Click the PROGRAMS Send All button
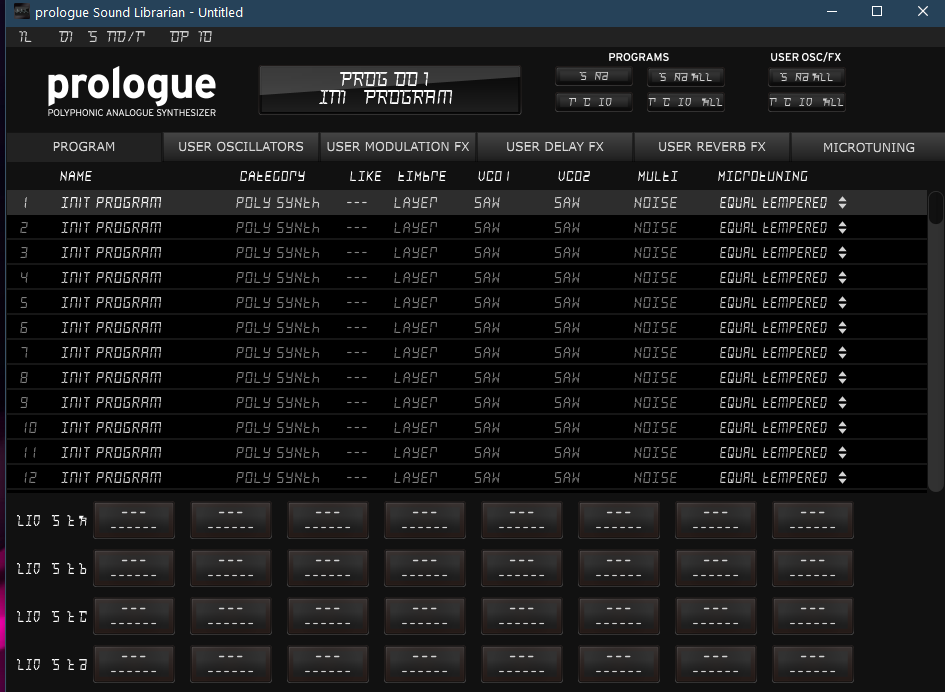Screen dimensions: 945x692 click(686, 77)
